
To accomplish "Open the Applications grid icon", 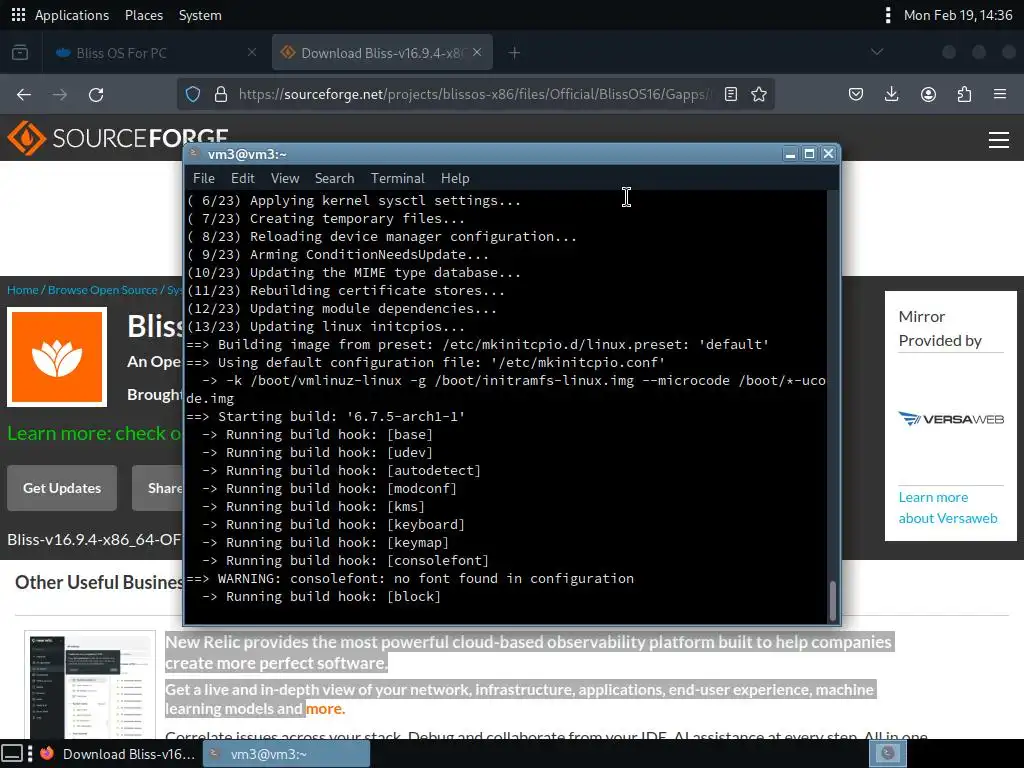I will pyautogui.click(x=18, y=15).
